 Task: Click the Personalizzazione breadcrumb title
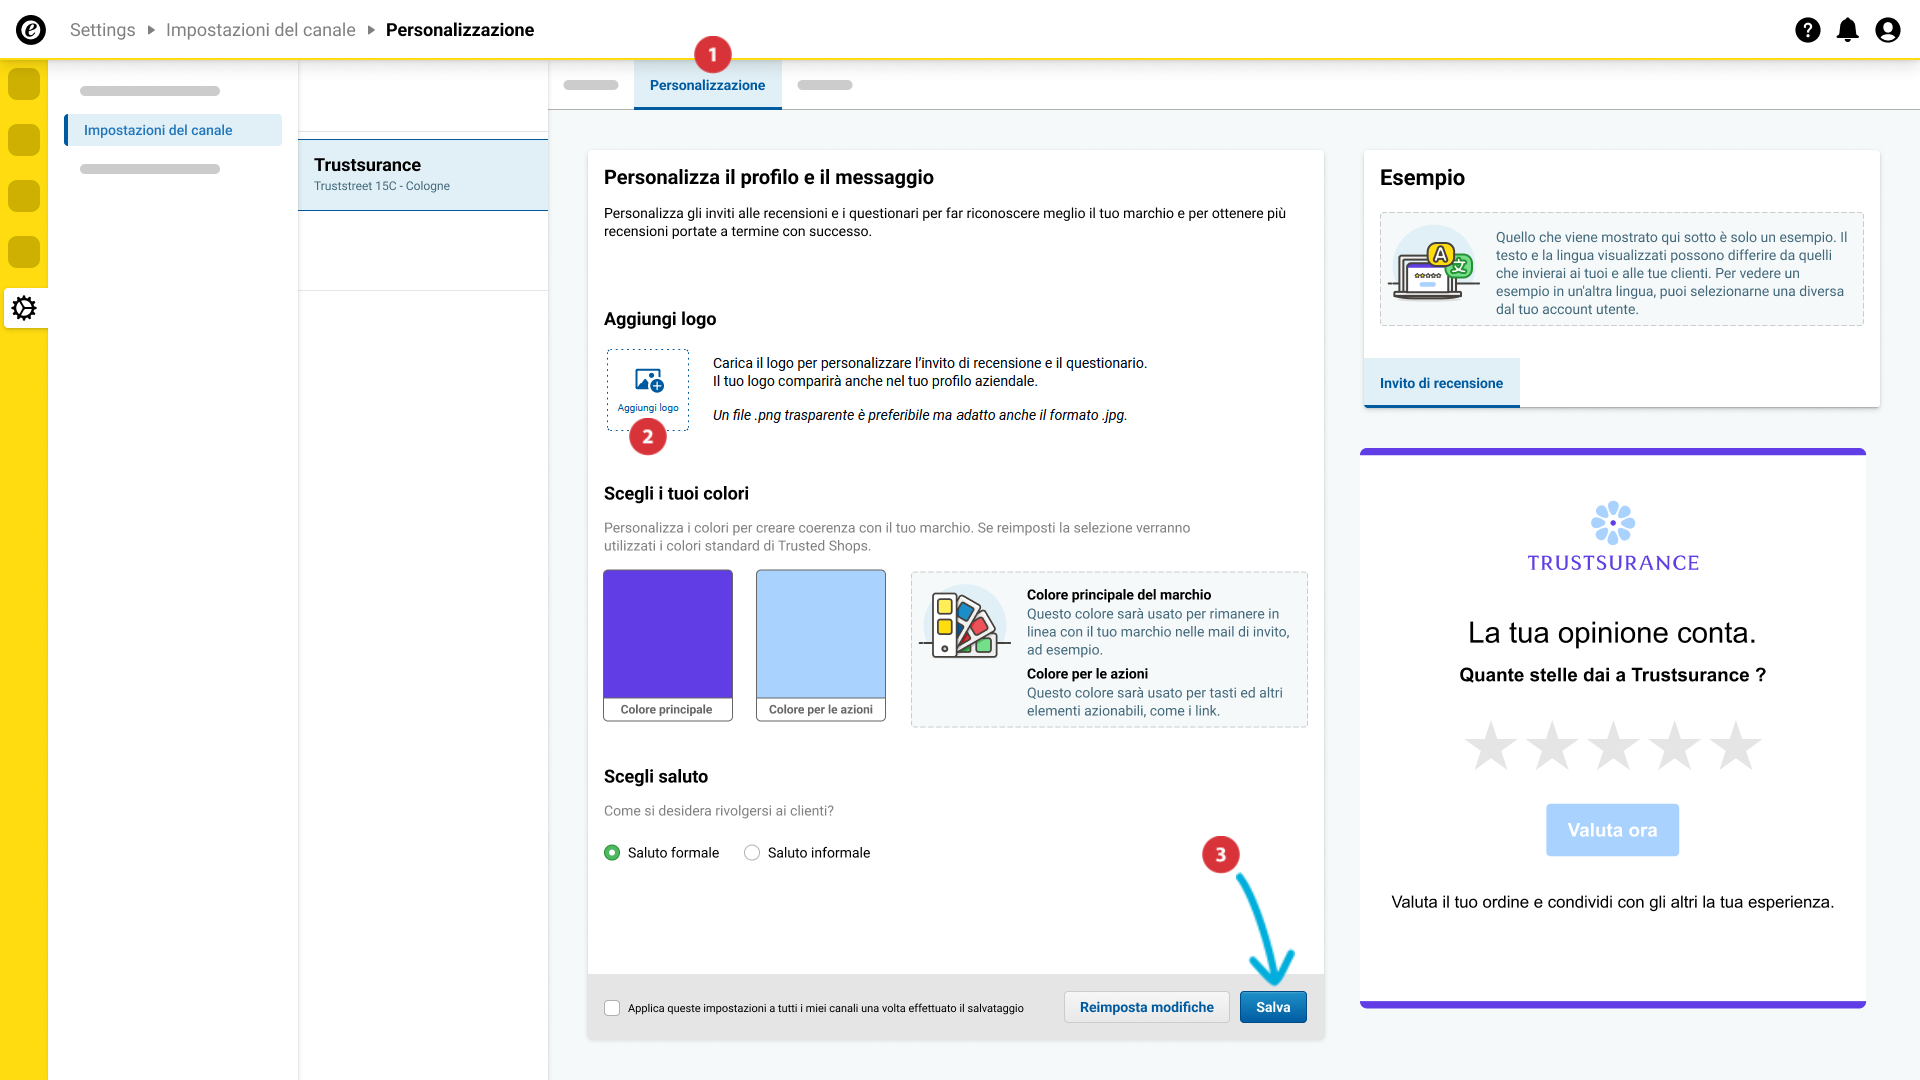coord(460,30)
